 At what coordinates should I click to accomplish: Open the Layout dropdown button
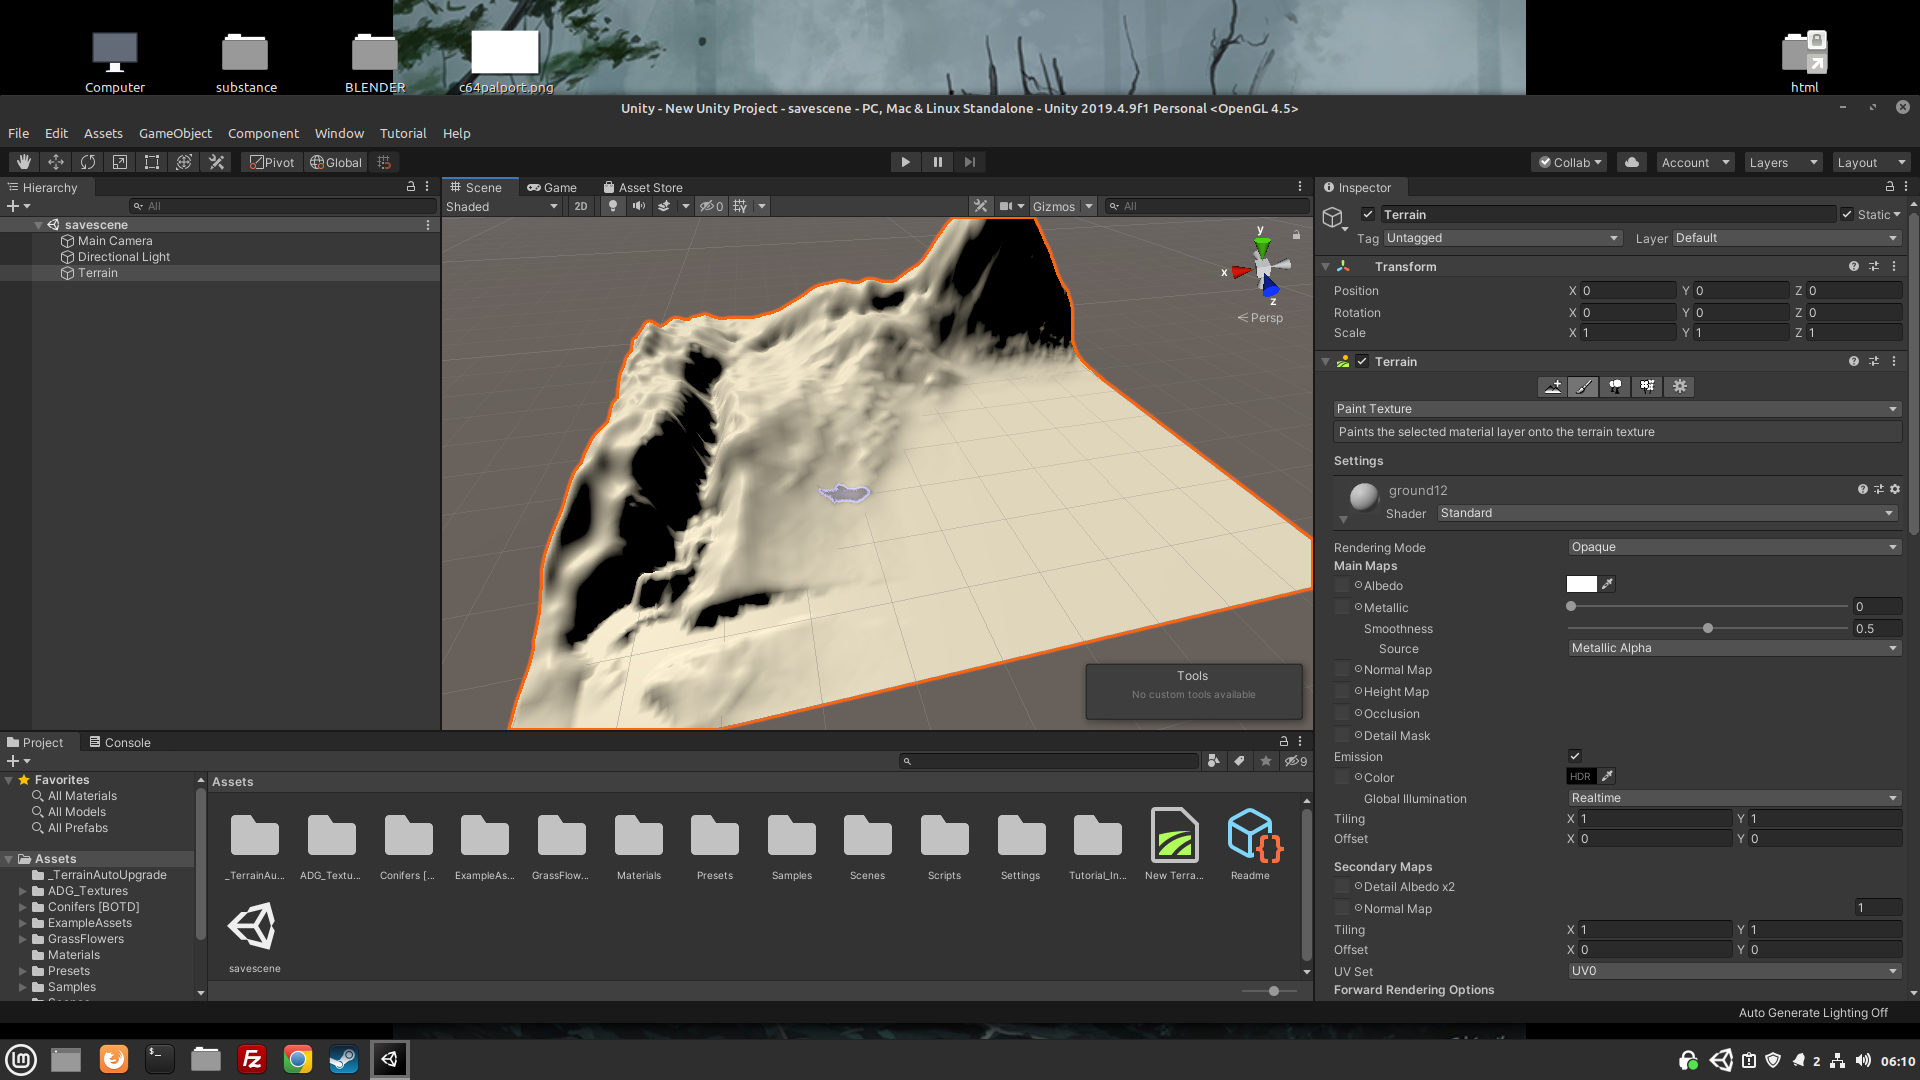(1872, 162)
